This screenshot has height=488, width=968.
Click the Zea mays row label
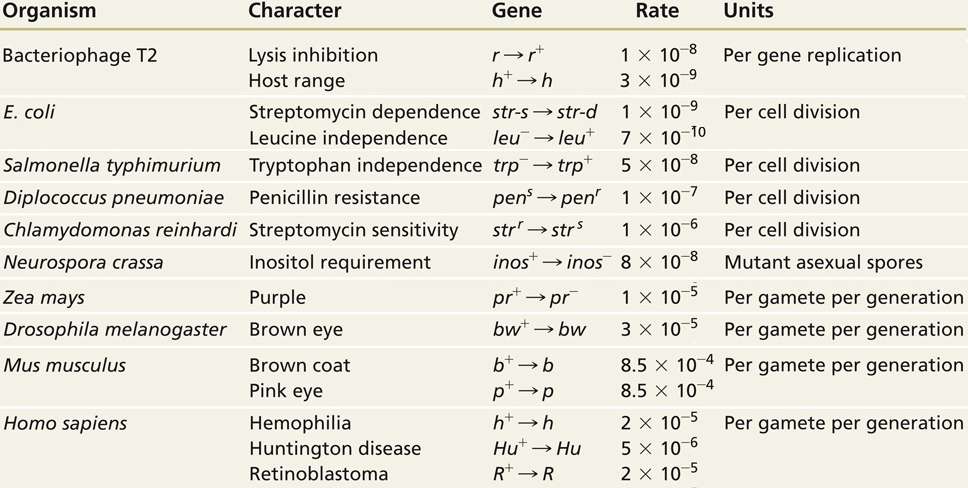[42, 297]
